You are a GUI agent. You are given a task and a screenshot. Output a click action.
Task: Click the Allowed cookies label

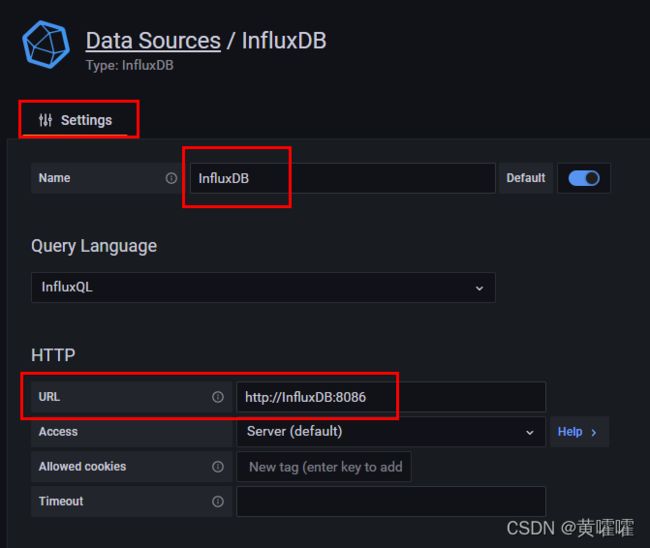pos(82,467)
